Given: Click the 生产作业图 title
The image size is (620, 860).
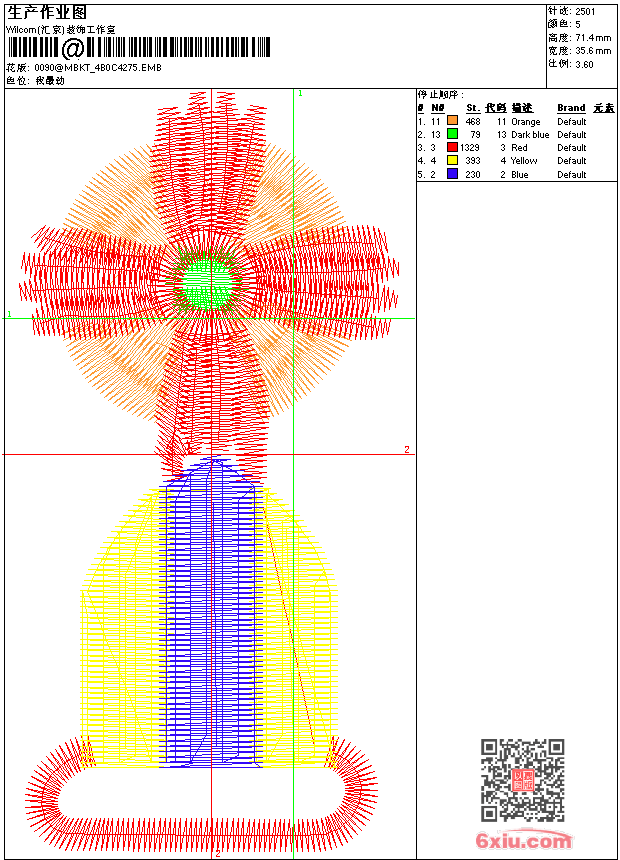Looking at the screenshot, I should click(47, 13).
